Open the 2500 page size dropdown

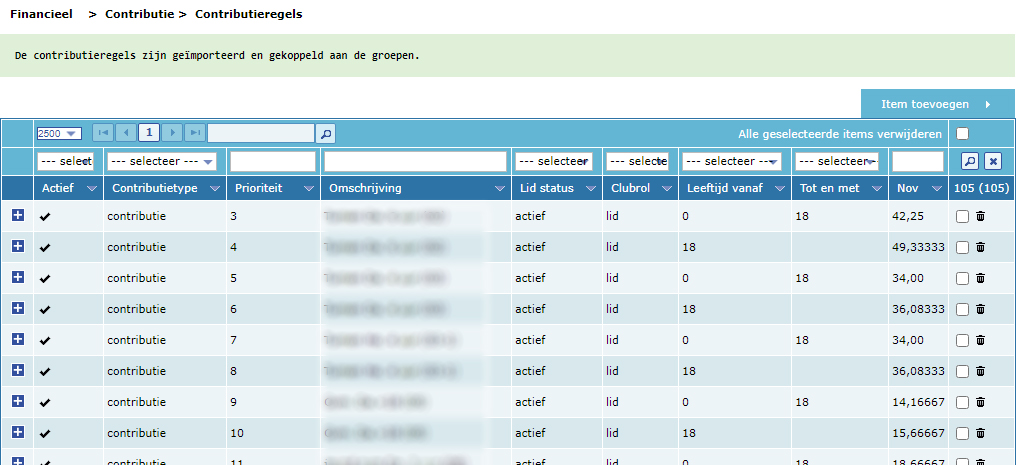pos(59,133)
